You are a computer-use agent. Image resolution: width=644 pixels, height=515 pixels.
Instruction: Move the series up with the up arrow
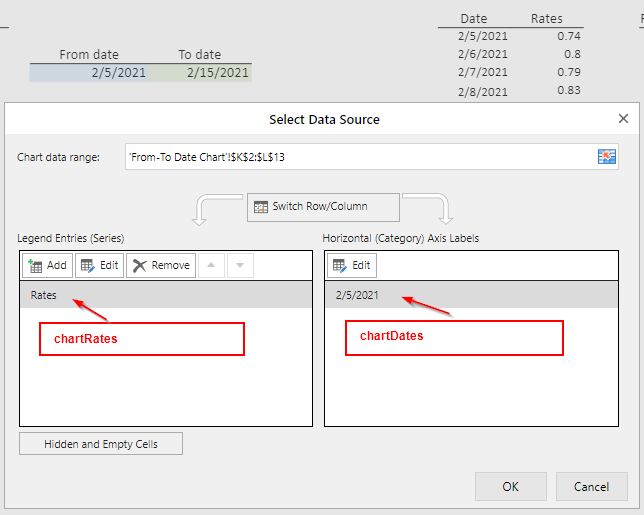pos(211,265)
